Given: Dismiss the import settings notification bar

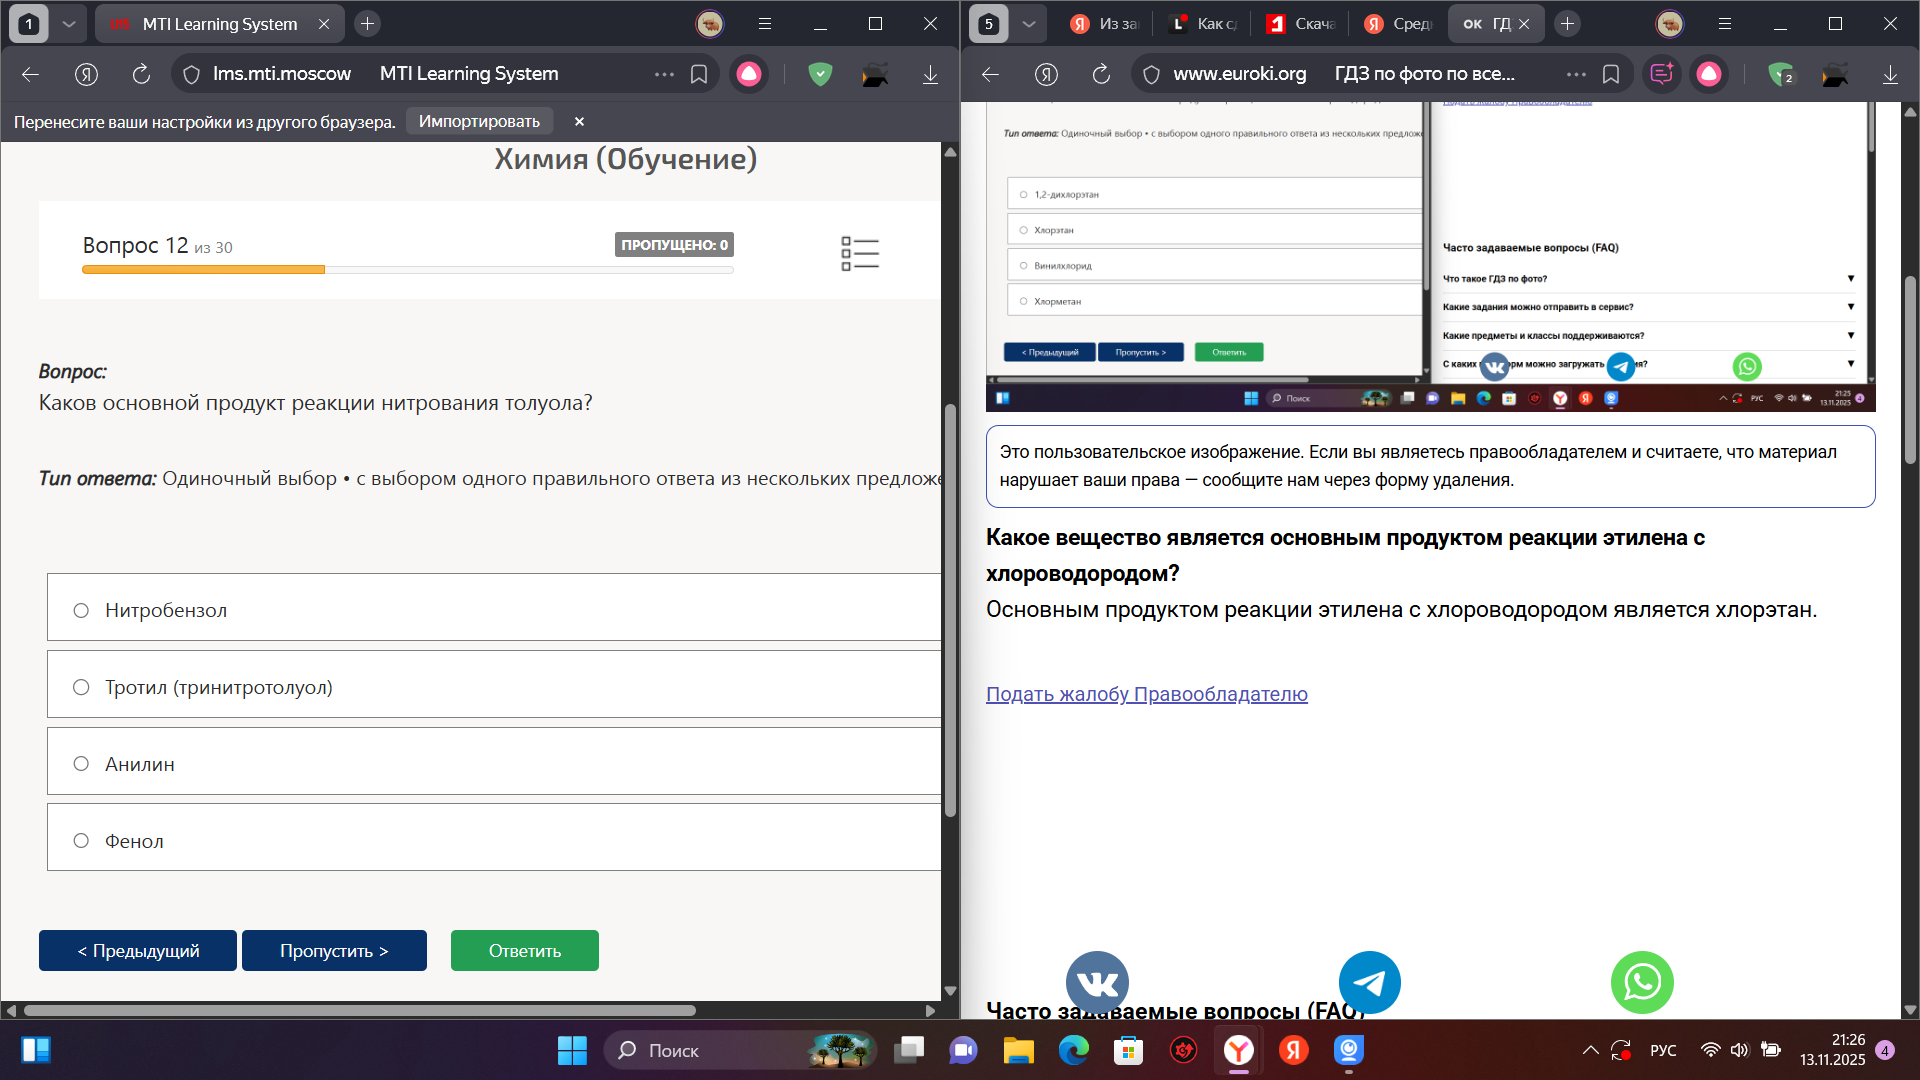Looking at the screenshot, I should click(x=579, y=121).
